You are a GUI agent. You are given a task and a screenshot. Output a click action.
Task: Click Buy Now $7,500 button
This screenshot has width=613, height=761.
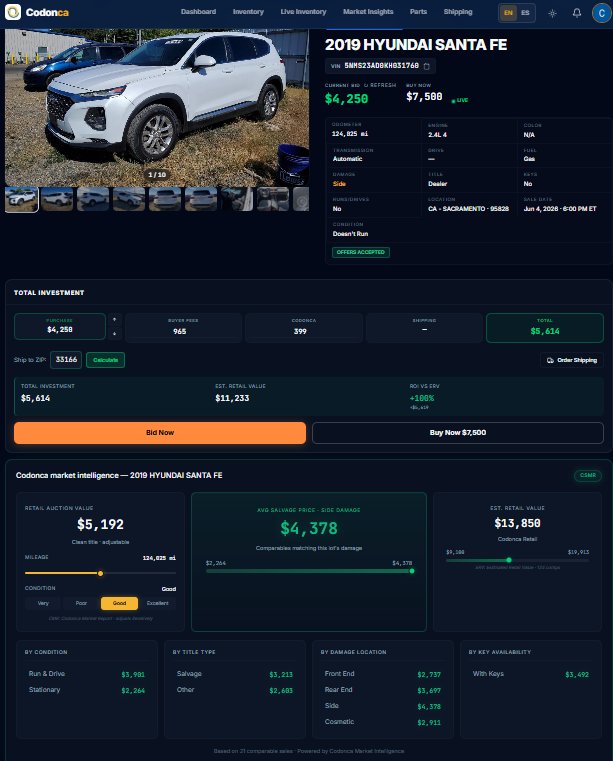coord(458,432)
